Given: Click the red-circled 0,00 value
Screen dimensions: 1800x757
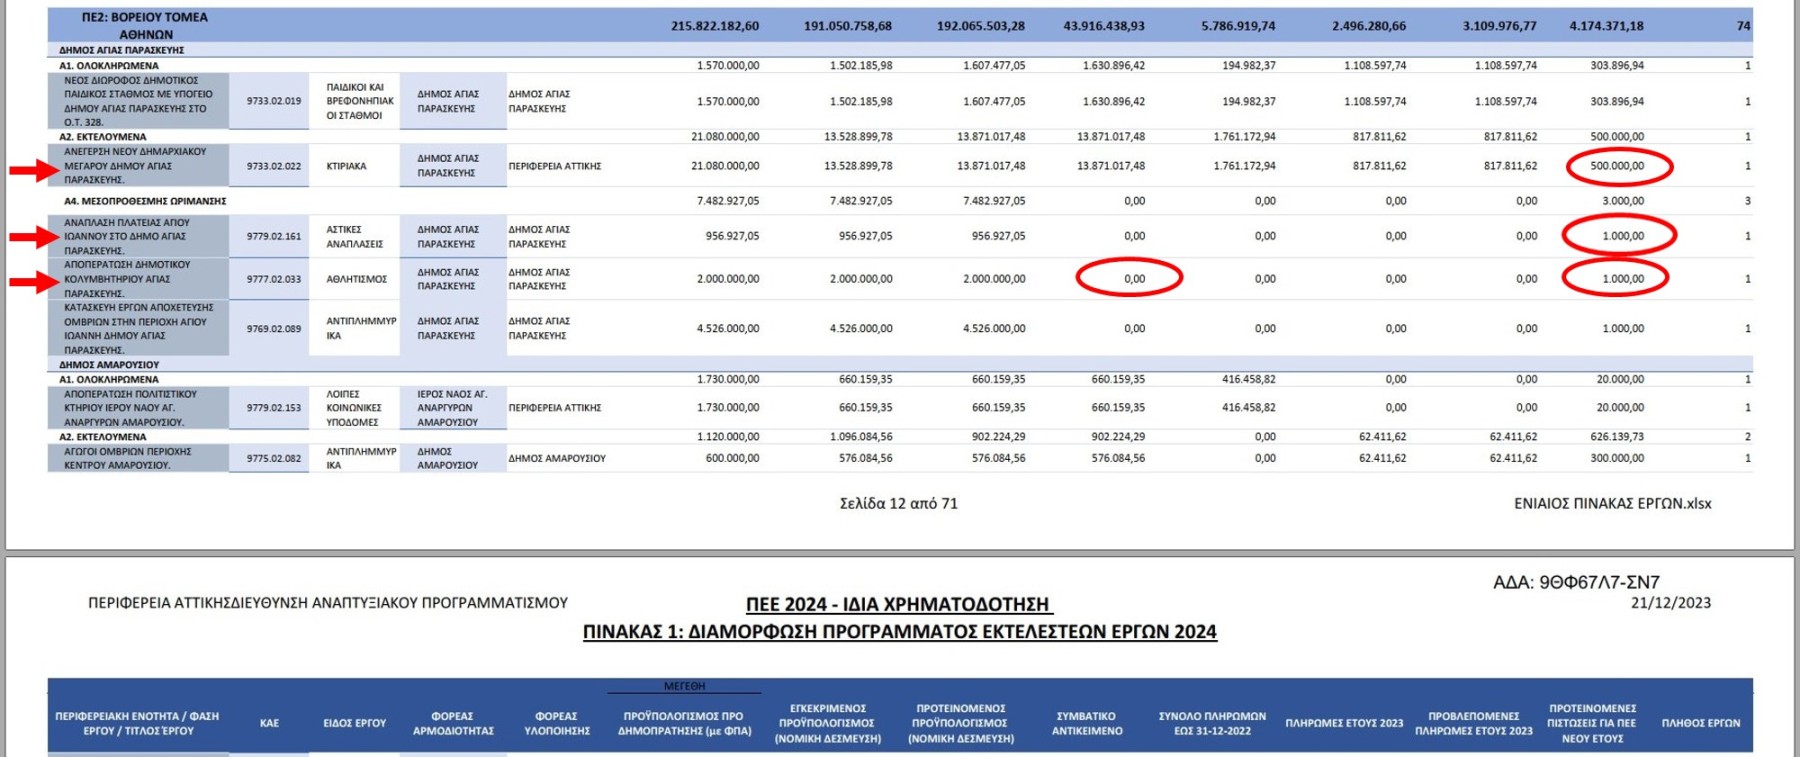Looking at the screenshot, I should pos(1131,279).
